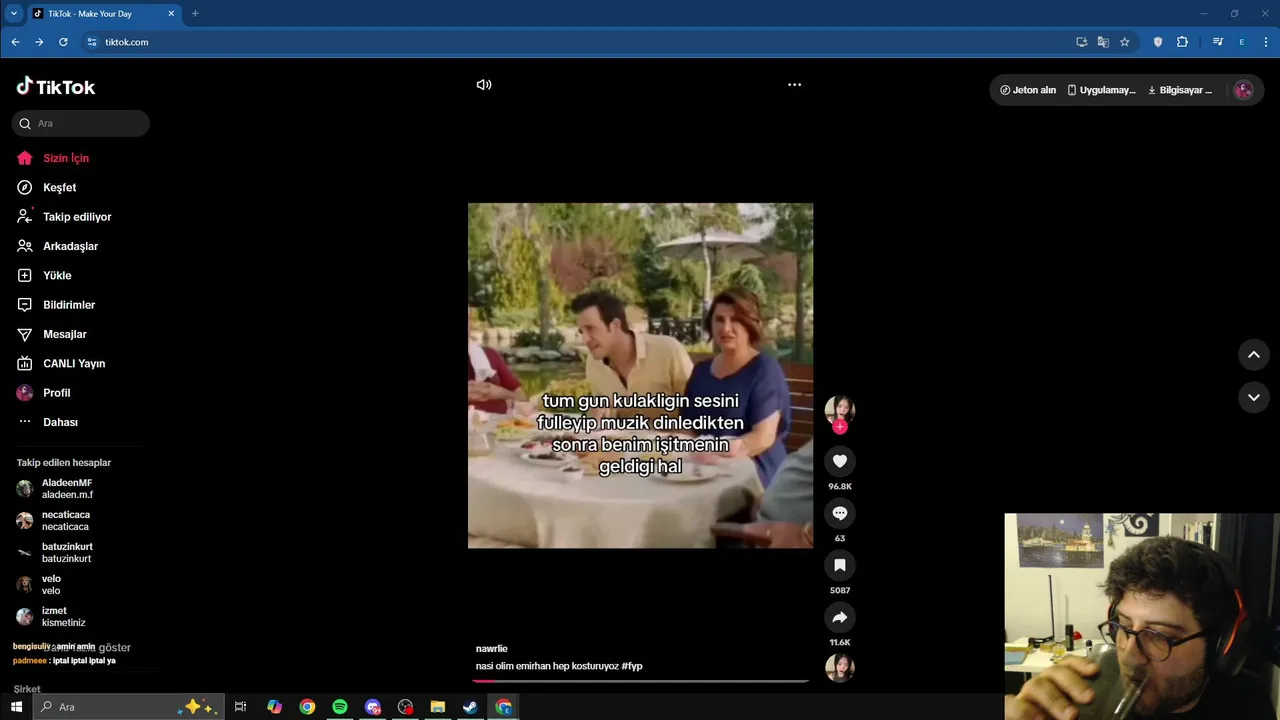The height and width of the screenshot is (720, 1280).
Task: Click the browser forward arrow
Action: 39,42
